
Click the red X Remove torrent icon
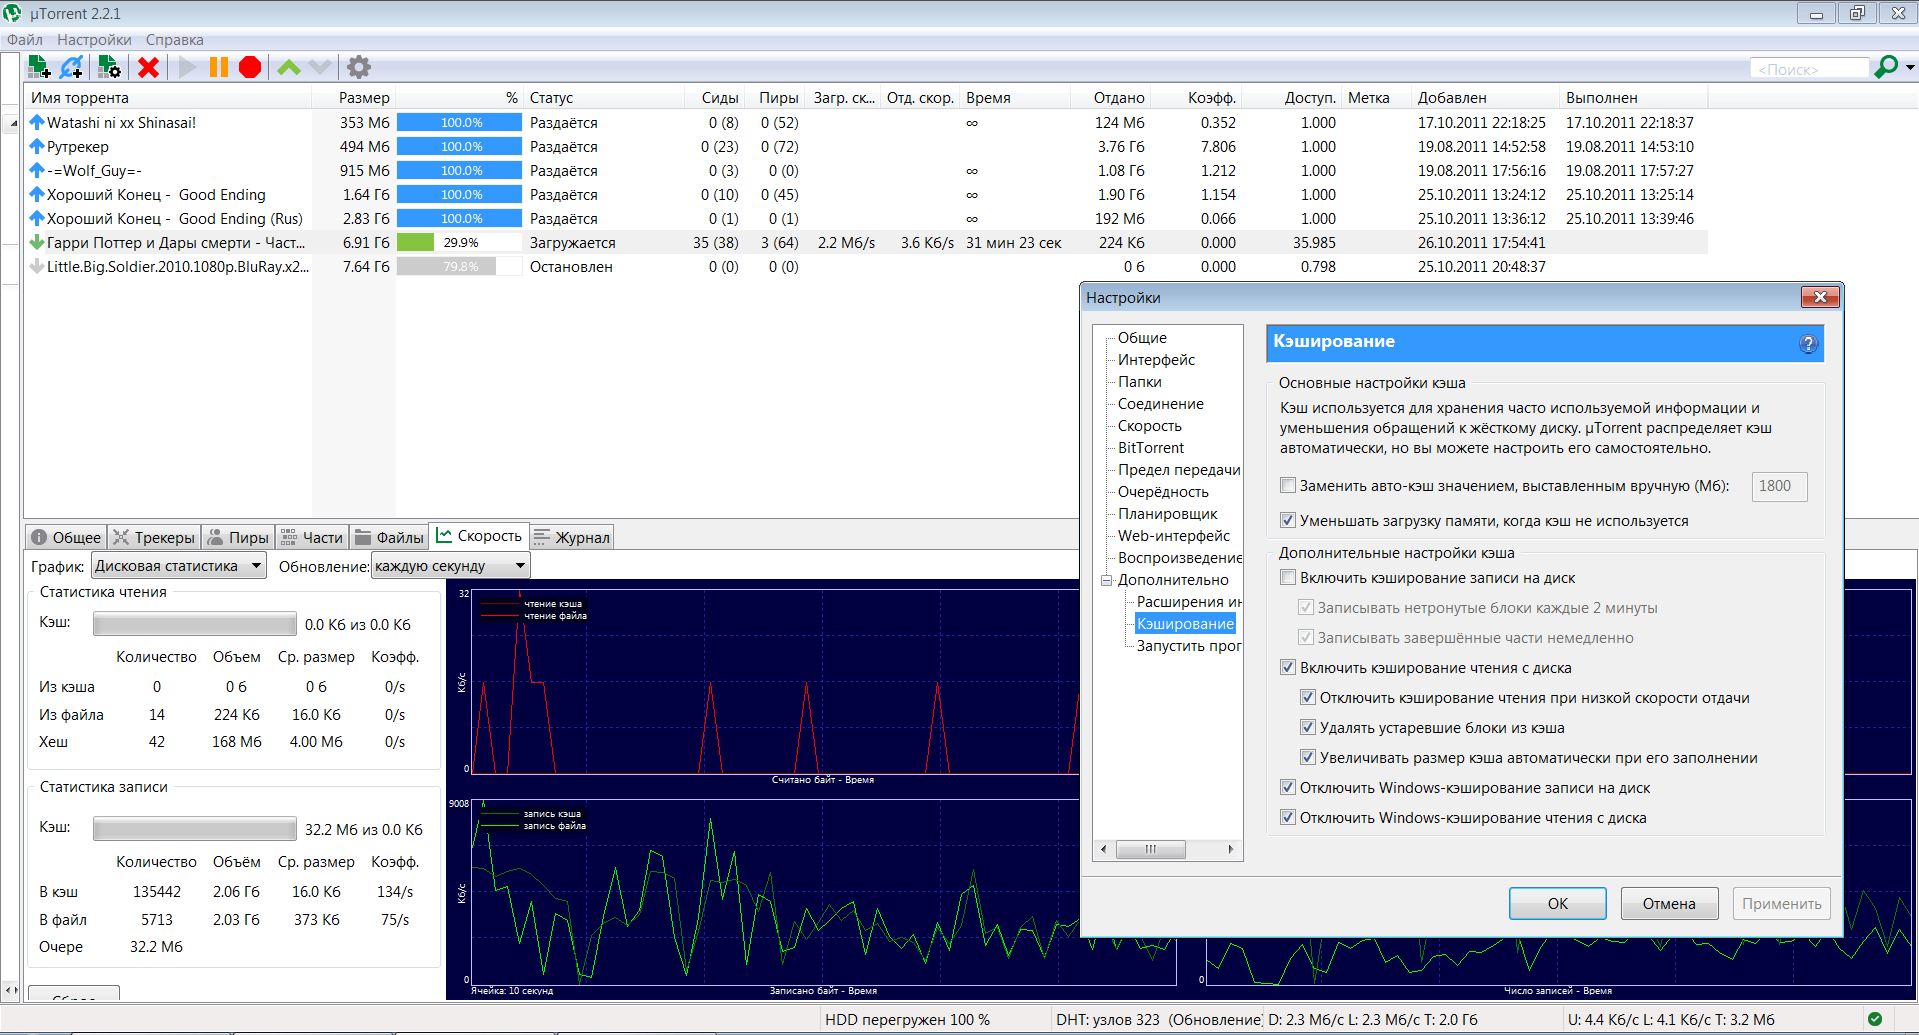(x=148, y=67)
